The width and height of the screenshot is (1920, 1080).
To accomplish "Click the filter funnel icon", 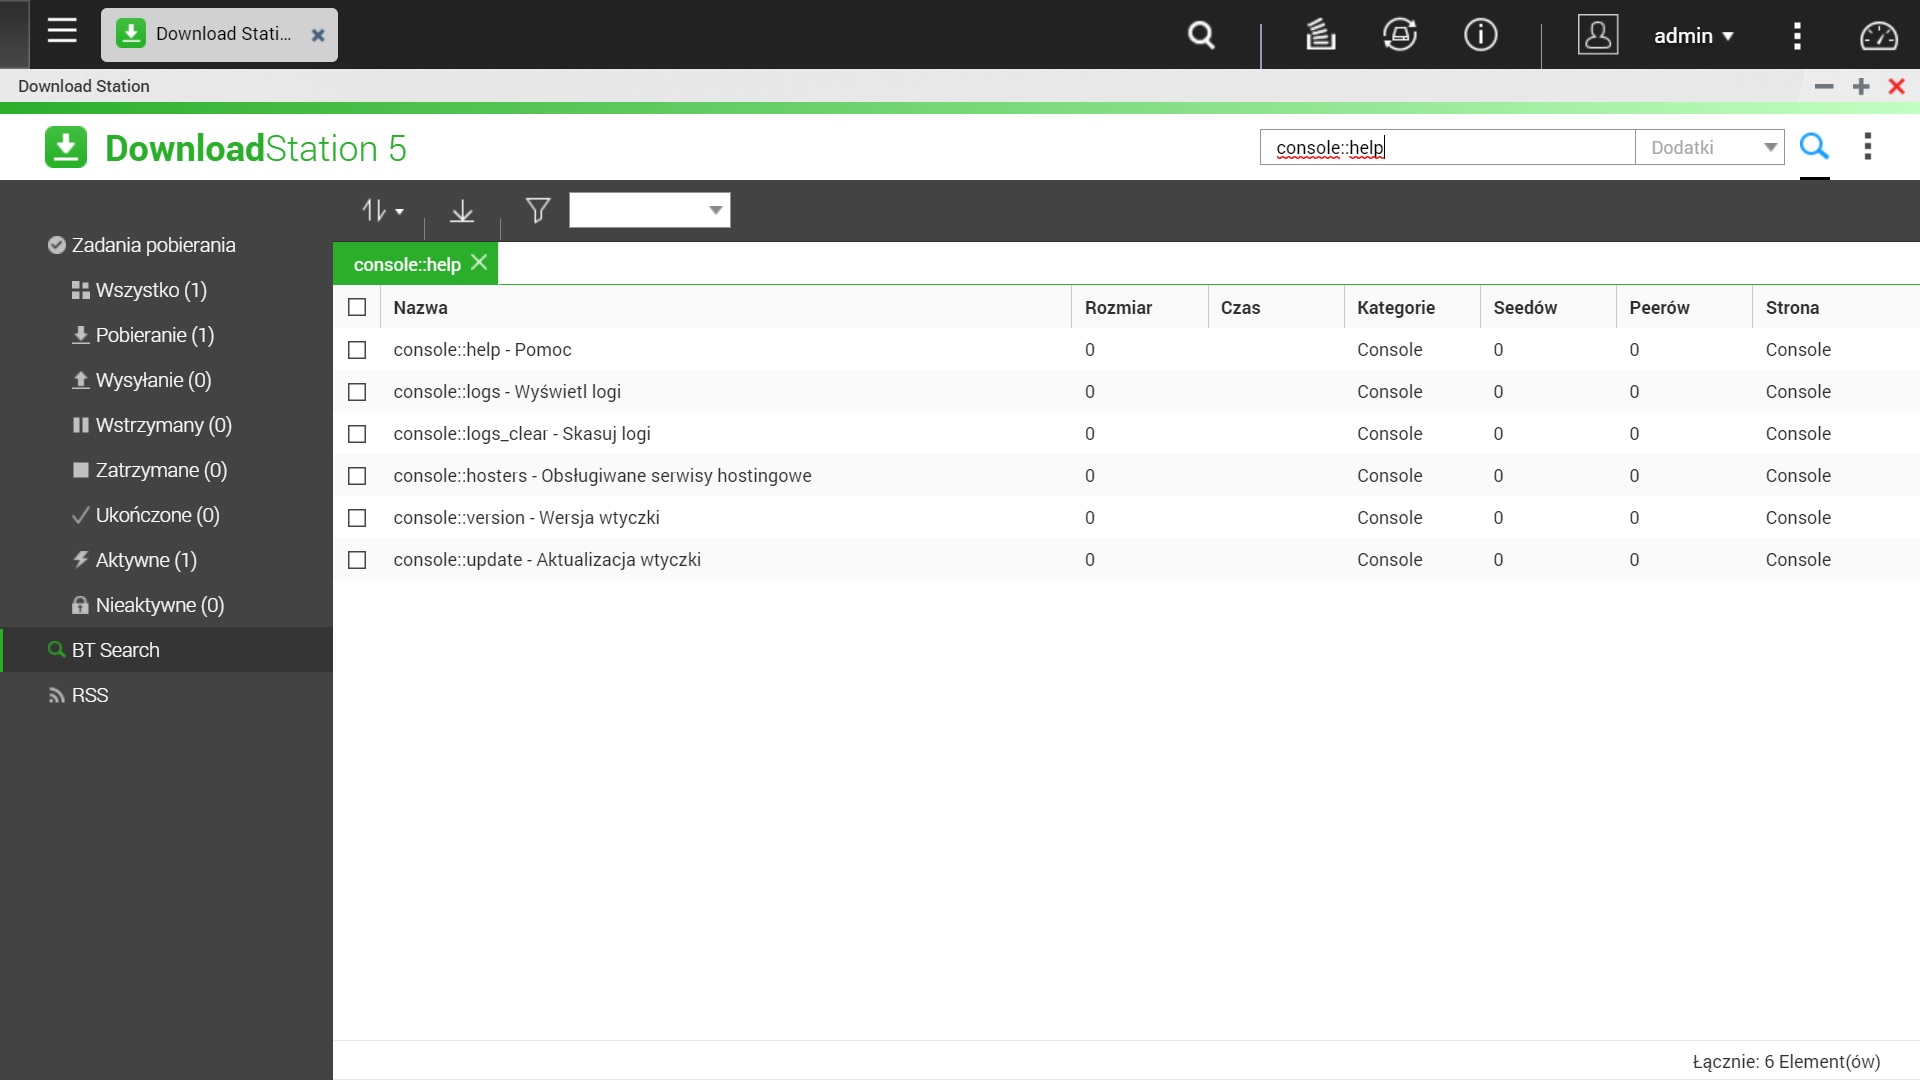I will coord(538,210).
